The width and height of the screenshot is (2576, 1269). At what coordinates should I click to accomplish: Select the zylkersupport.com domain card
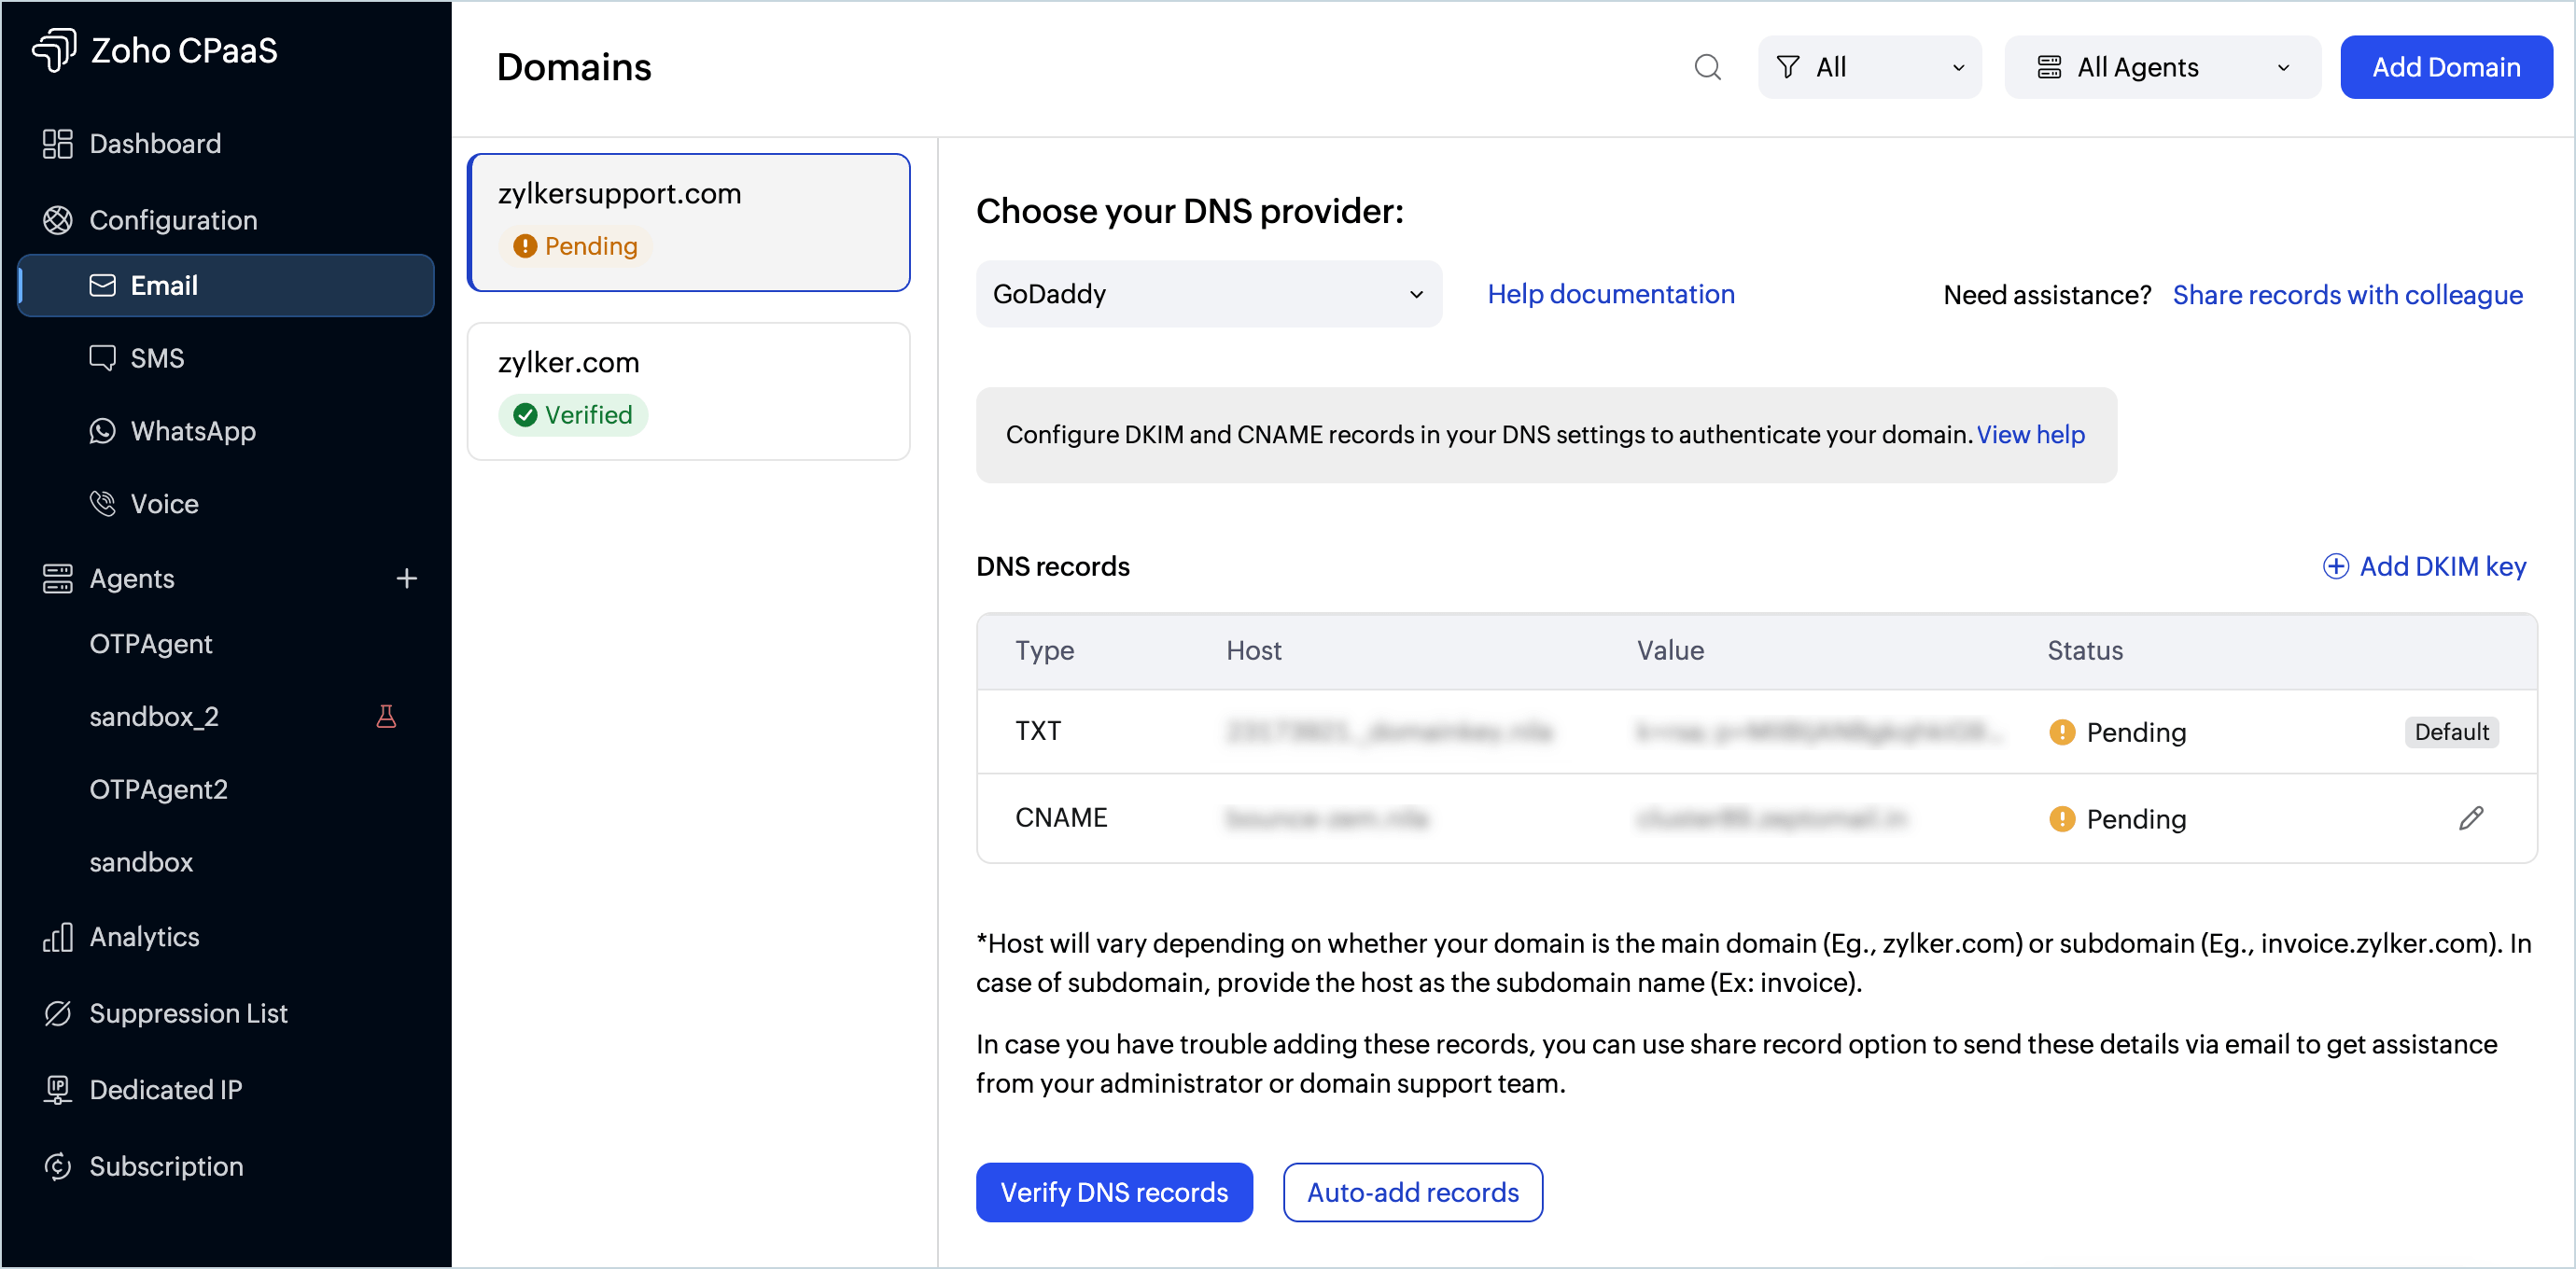click(x=688, y=222)
